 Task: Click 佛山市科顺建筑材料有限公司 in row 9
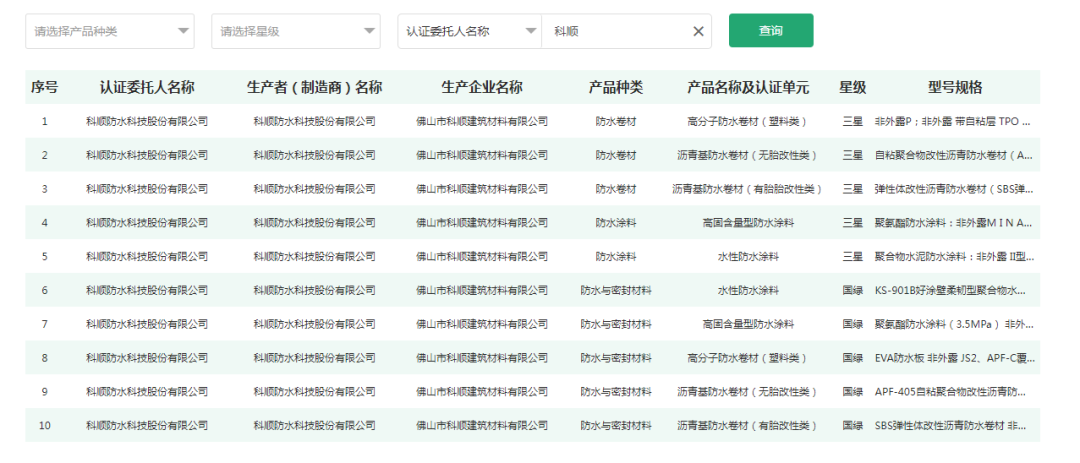pyautogui.click(x=481, y=391)
